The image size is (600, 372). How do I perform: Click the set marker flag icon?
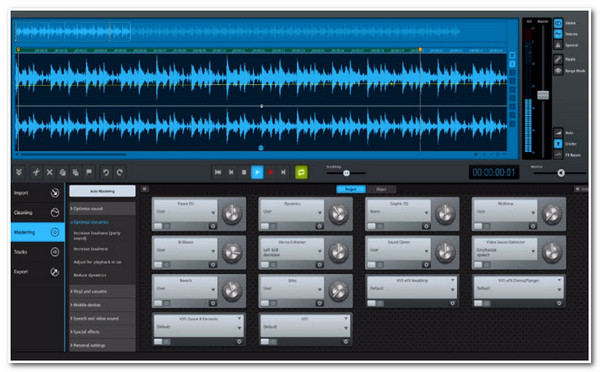(89, 172)
